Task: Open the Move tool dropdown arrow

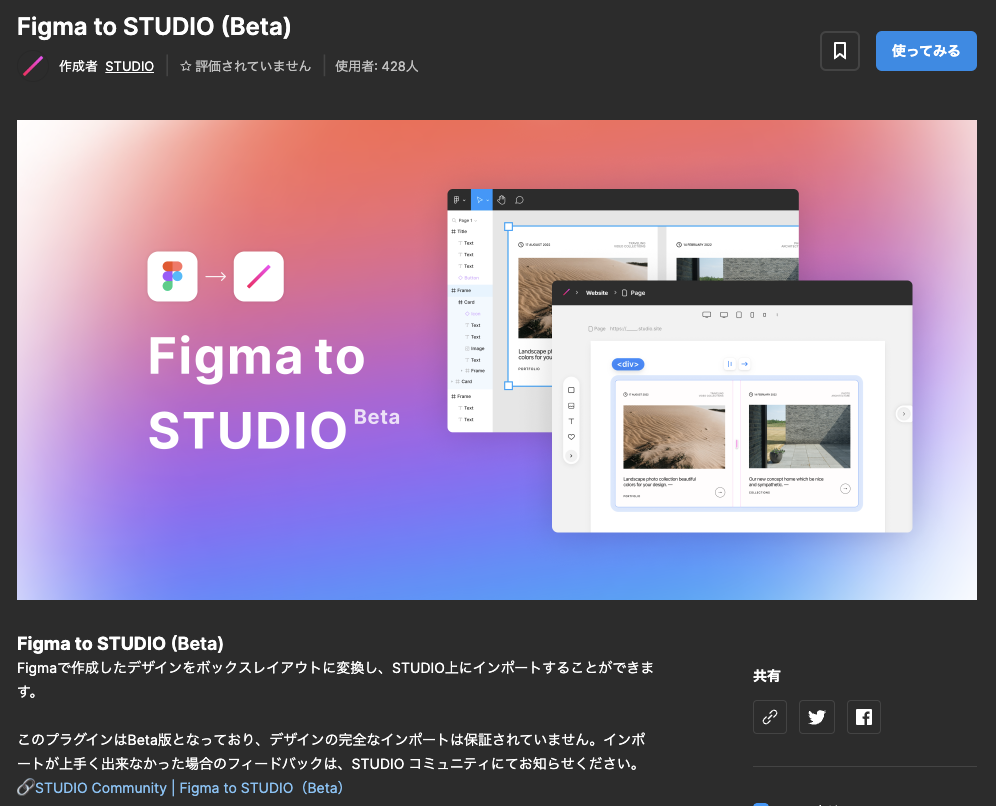Action: pos(487,201)
